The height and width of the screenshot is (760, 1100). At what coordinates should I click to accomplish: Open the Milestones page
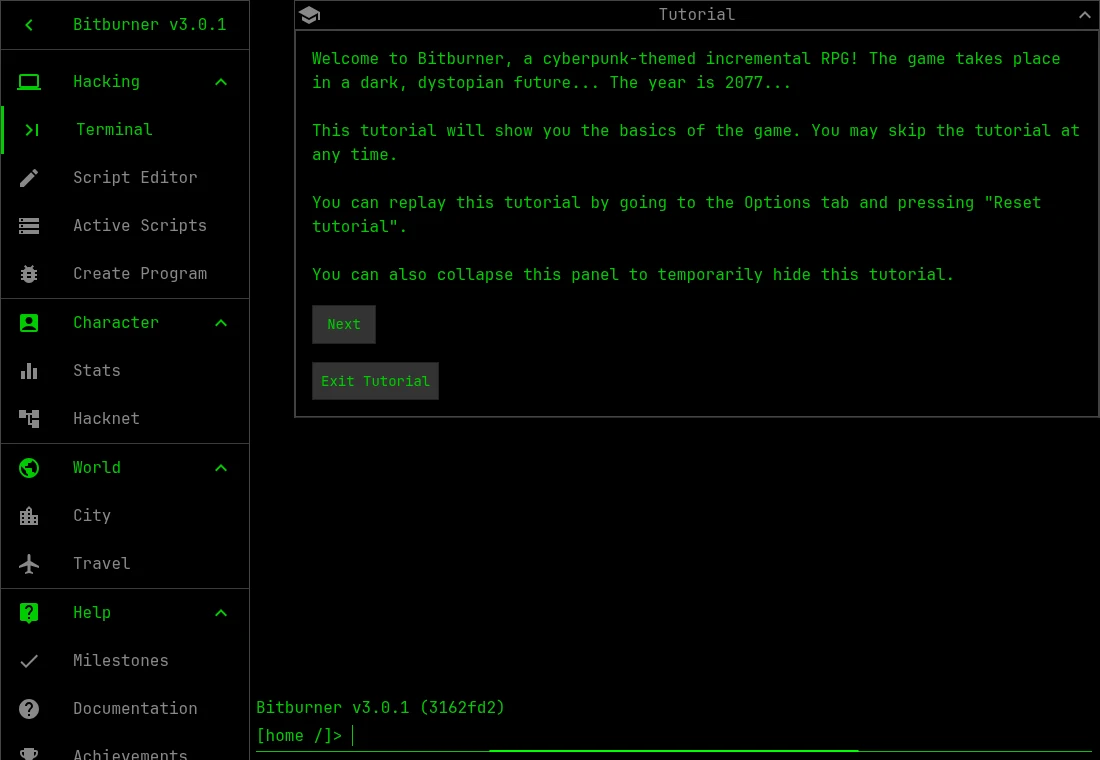(125, 661)
